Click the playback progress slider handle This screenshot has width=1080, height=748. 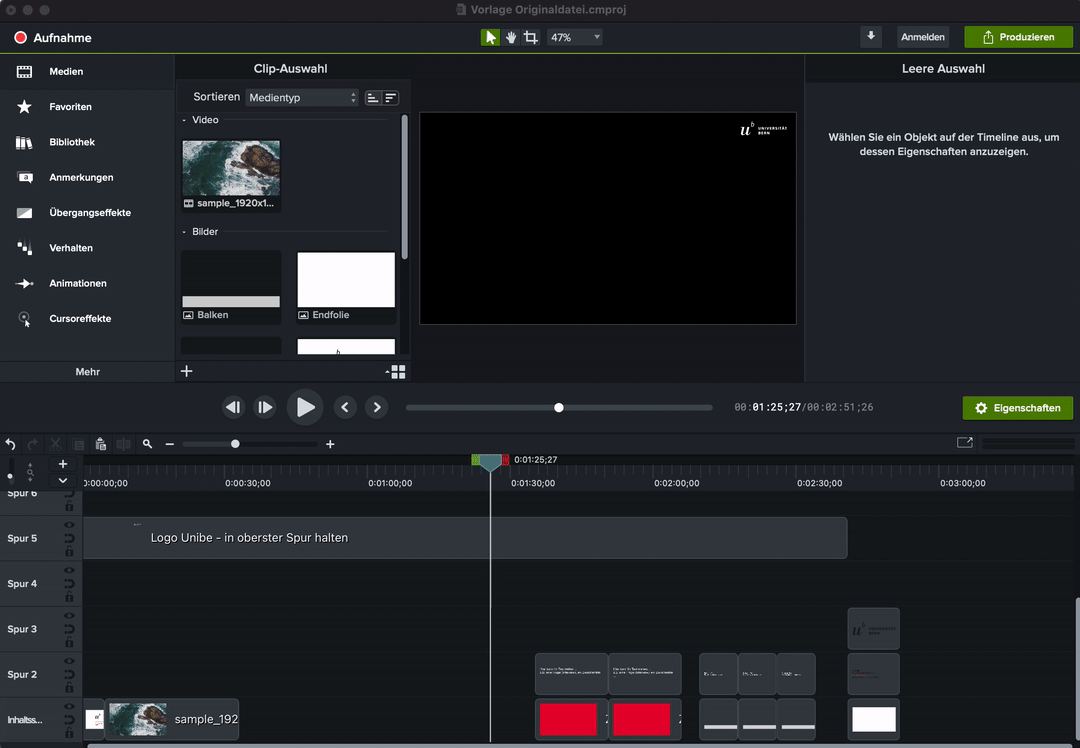559,408
